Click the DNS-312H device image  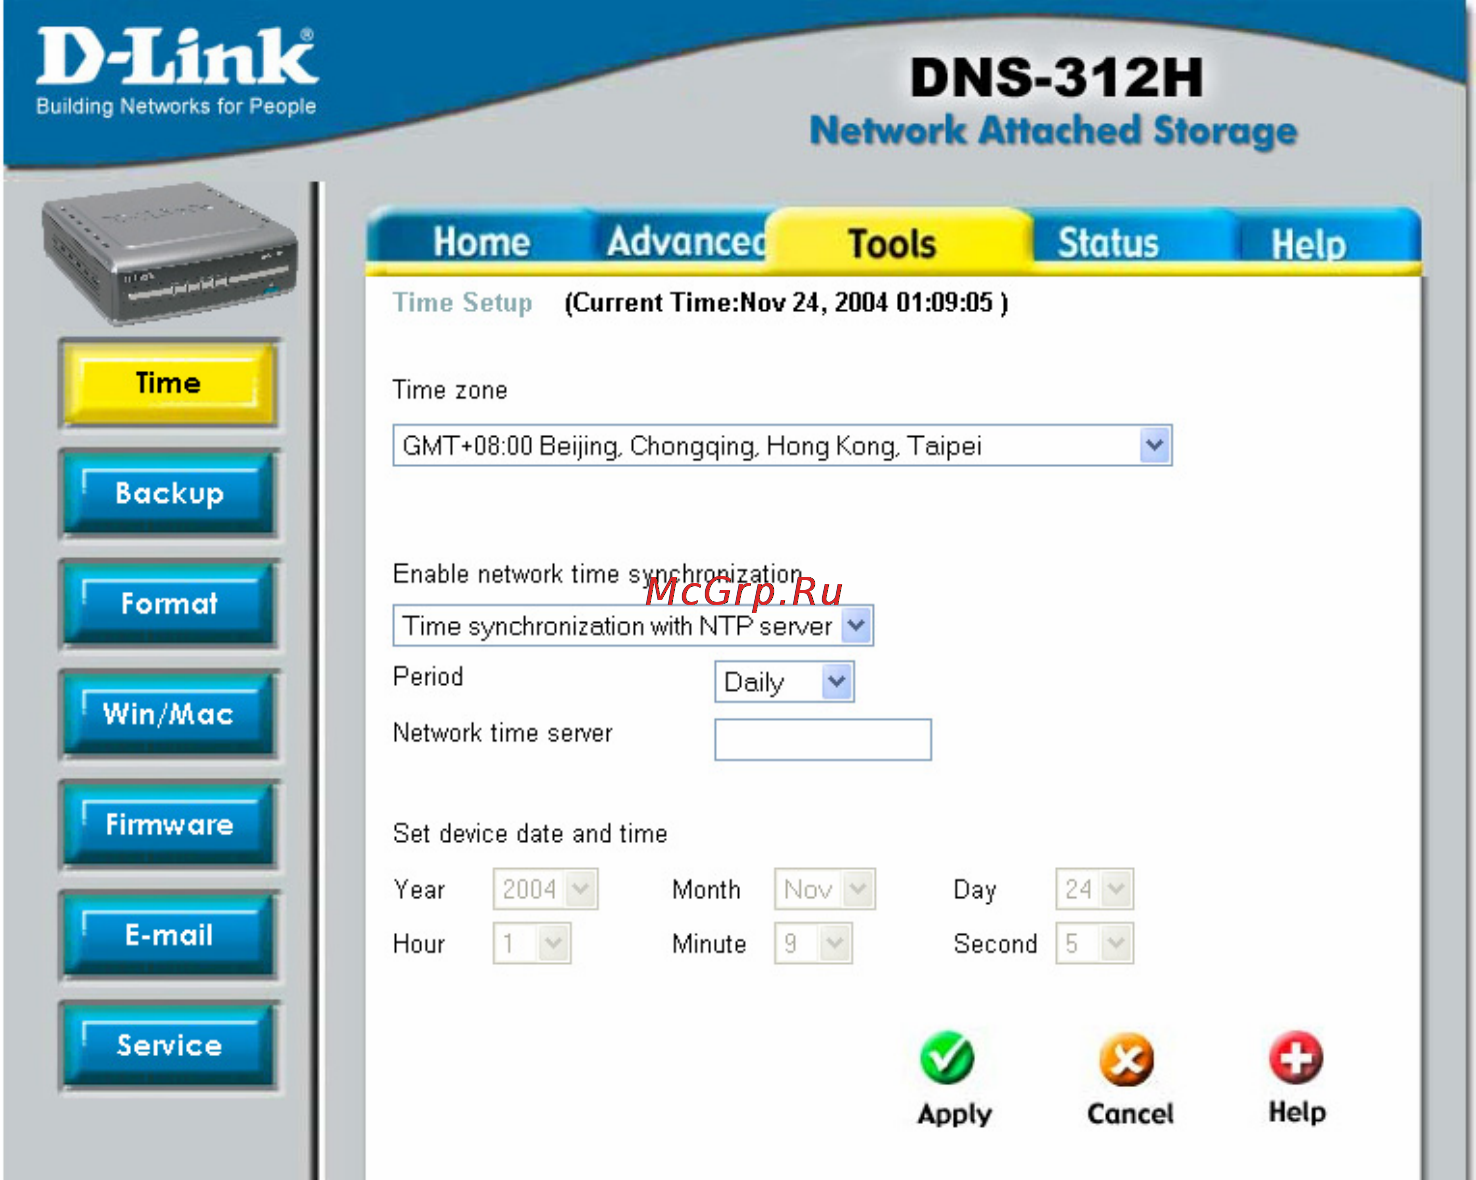tap(169, 252)
